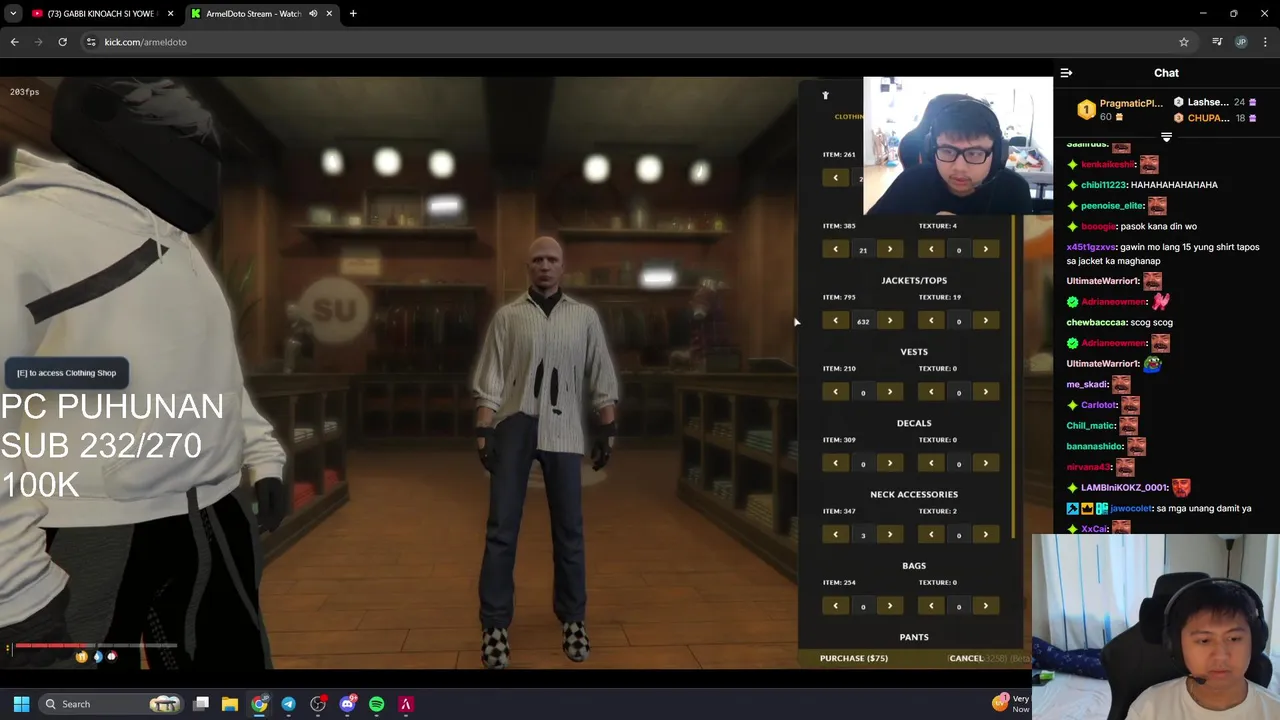1280x720 pixels.
Task: Select next Vests texture
Action: pos(986,392)
